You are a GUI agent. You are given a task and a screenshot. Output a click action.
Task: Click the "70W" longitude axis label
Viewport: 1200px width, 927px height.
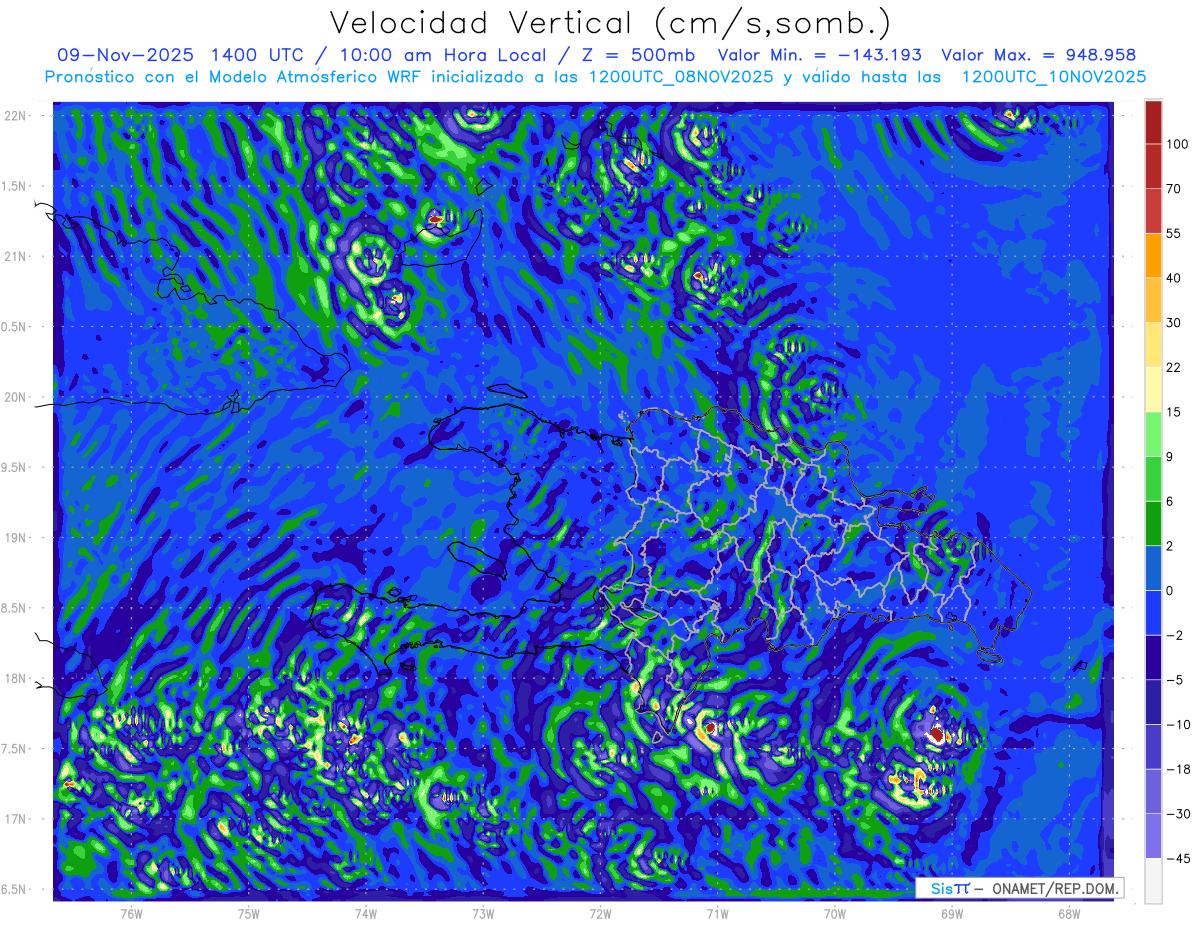coord(835,913)
